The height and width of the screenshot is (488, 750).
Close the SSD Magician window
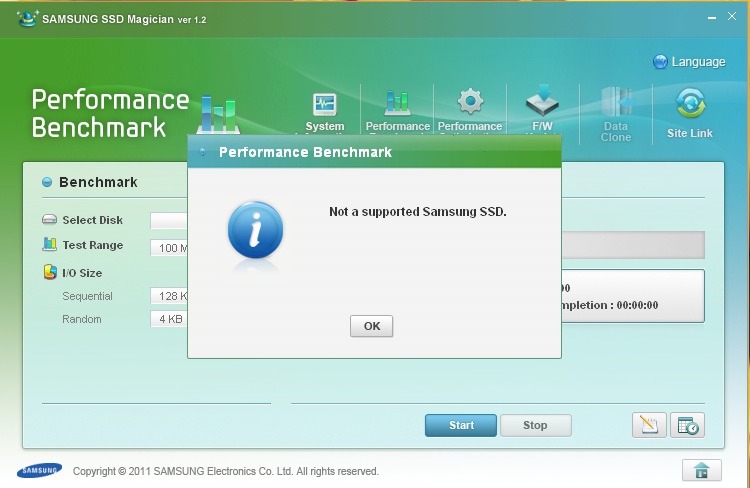tap(732, 17)
